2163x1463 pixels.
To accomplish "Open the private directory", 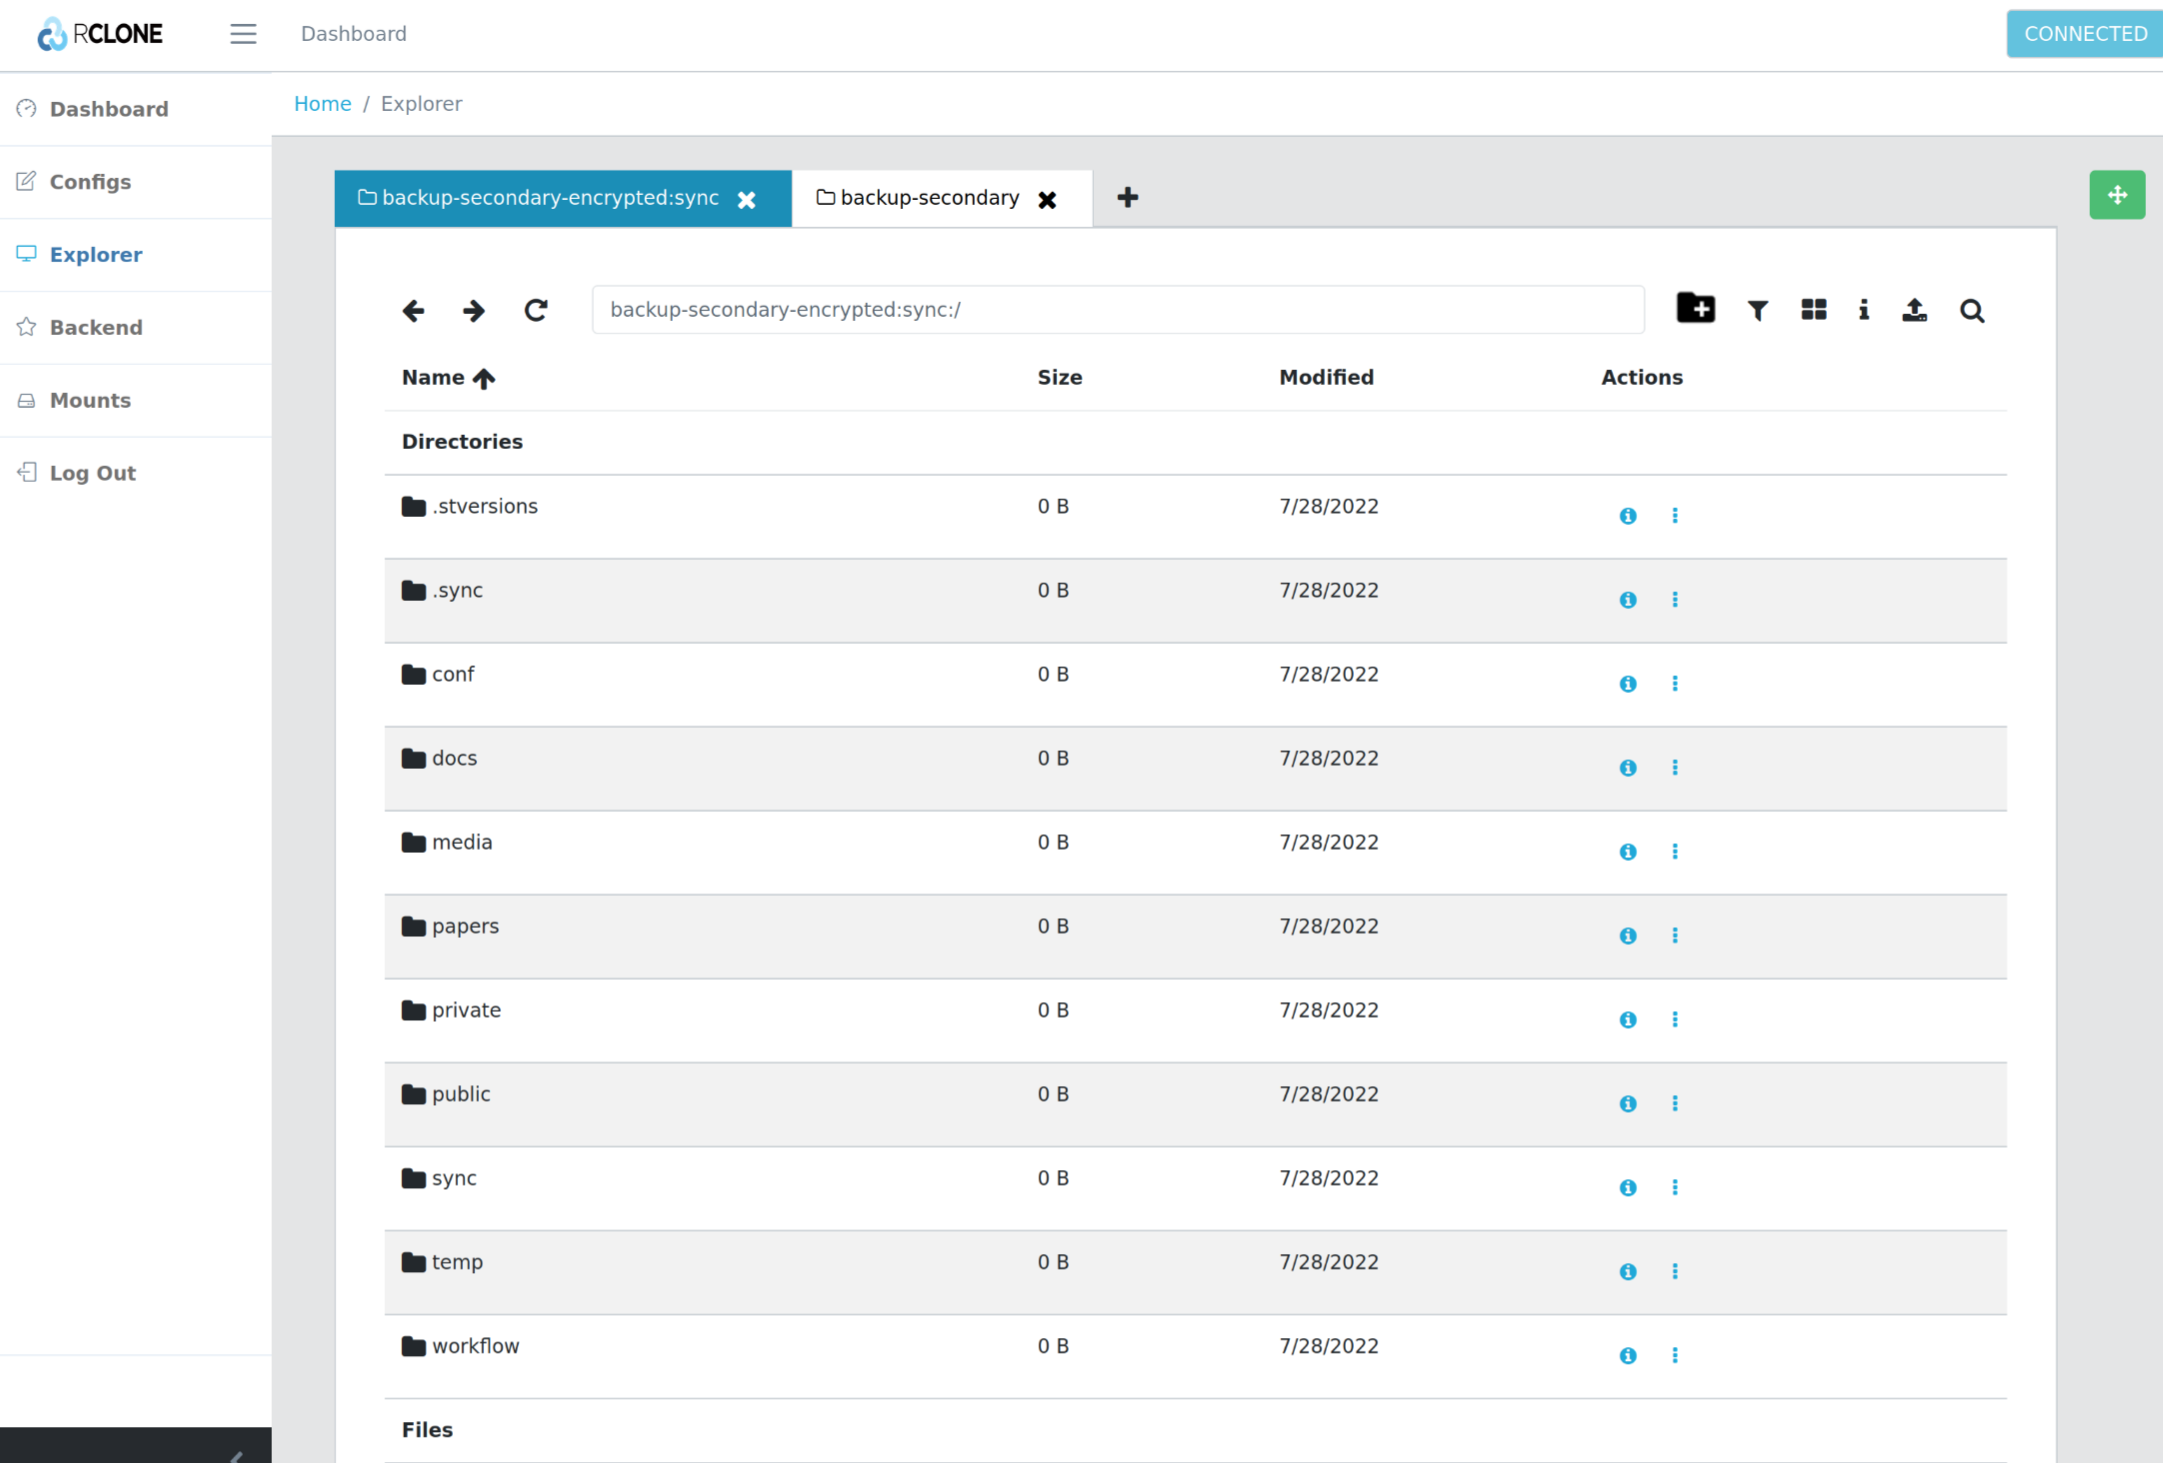I will (451, 1011).
